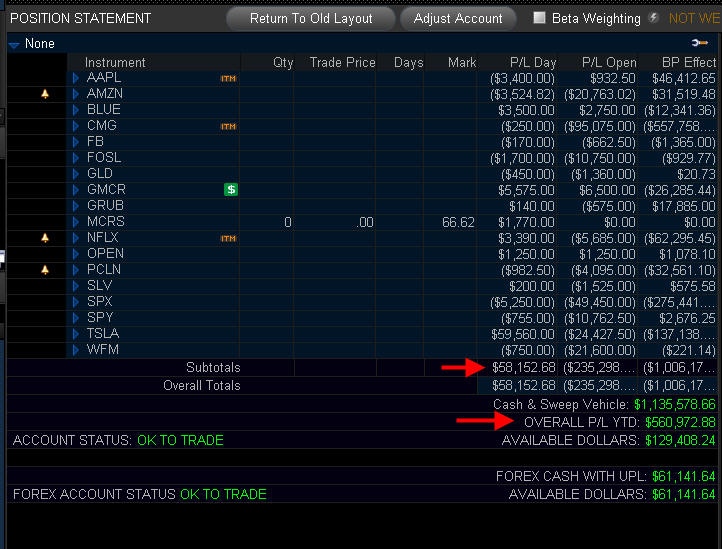The height and width of the screenshot is (549, 722).
Task: Collapse the None group arrow
Action: [x=14, y=45]
